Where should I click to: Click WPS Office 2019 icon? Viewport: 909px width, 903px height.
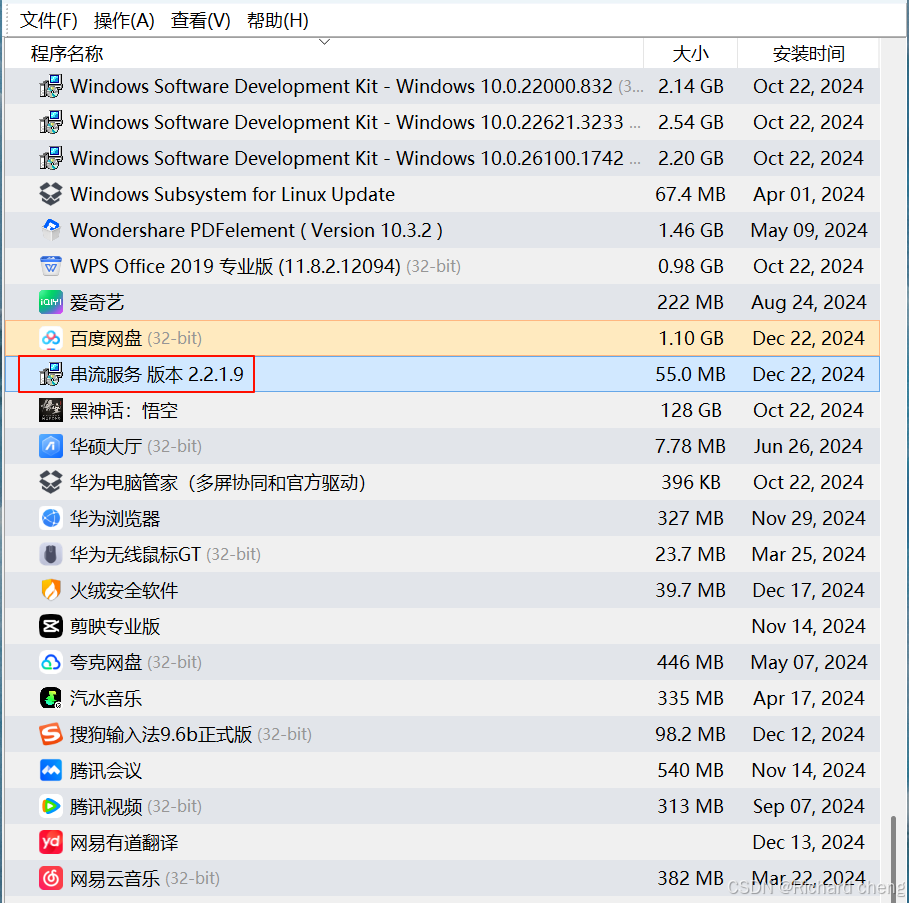(x=51, y=266)
